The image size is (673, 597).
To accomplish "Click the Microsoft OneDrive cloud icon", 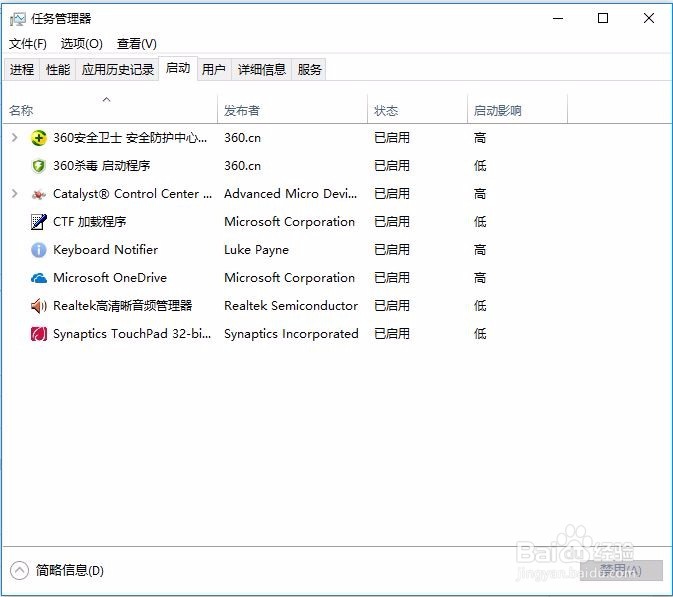I will [x=39, y=278].
